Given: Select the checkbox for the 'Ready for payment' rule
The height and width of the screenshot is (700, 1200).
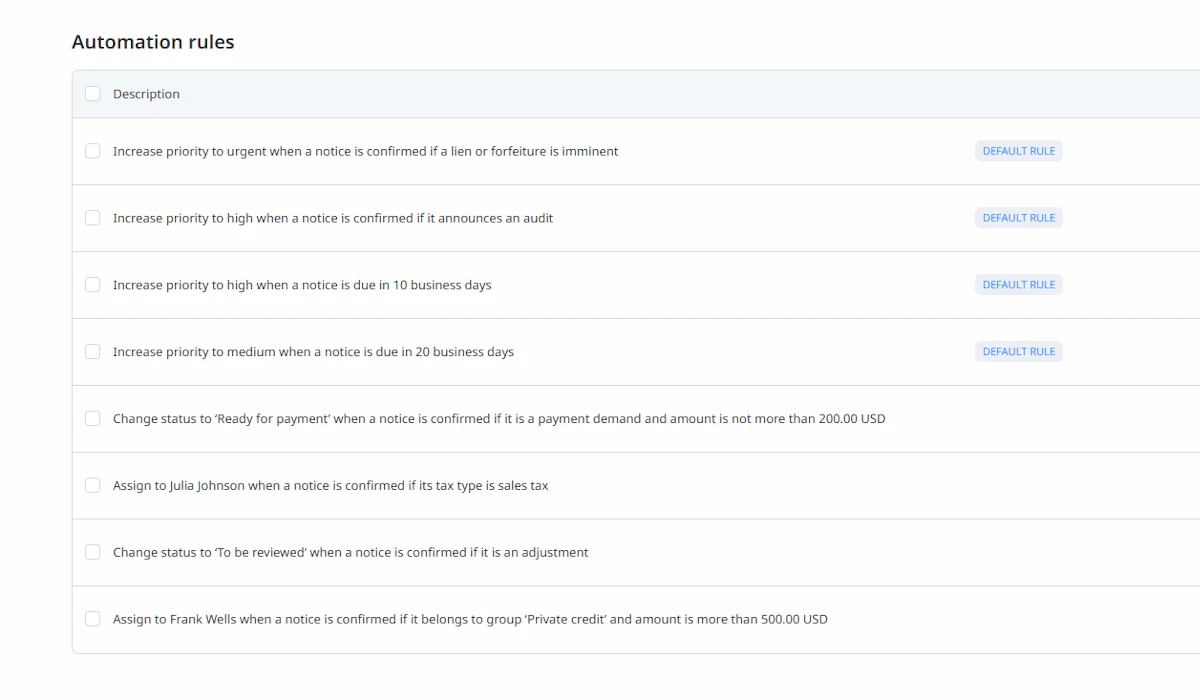Looking at the screenshot, I should [x=93, y=419].
